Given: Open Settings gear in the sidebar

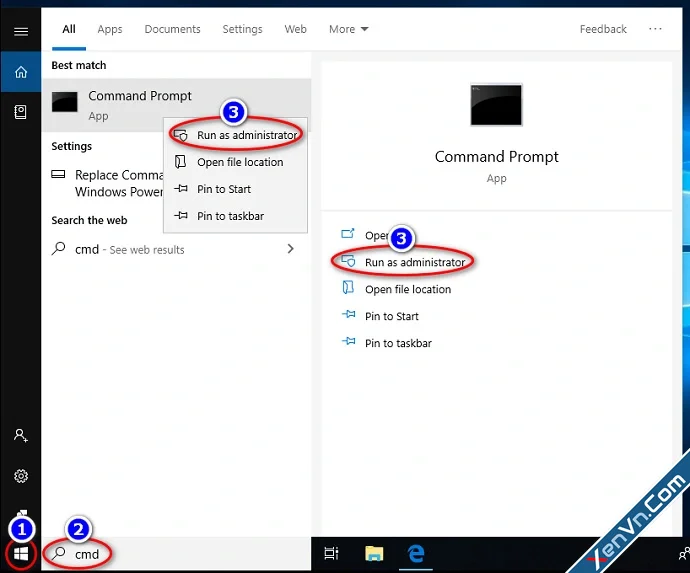Looking at the screenshot, I should point(21,476).
